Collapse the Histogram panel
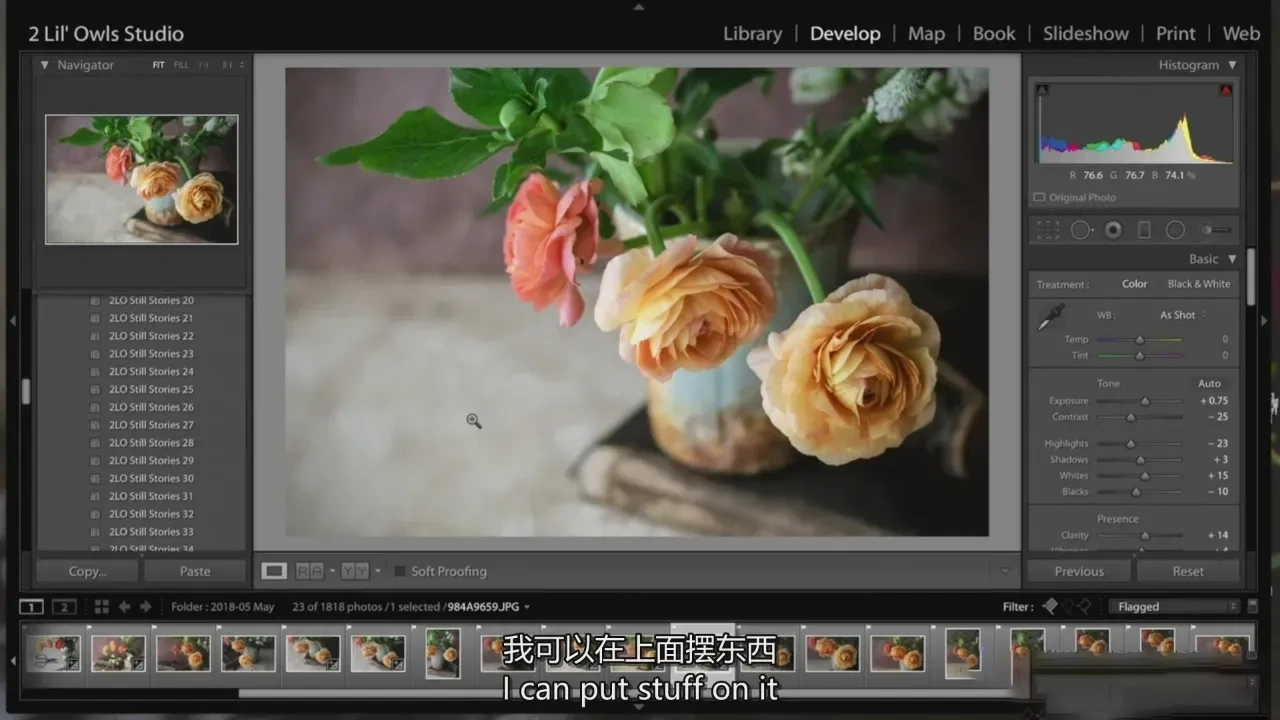The width and height of the screenshot is (1280, 720). pos(1232,65)
